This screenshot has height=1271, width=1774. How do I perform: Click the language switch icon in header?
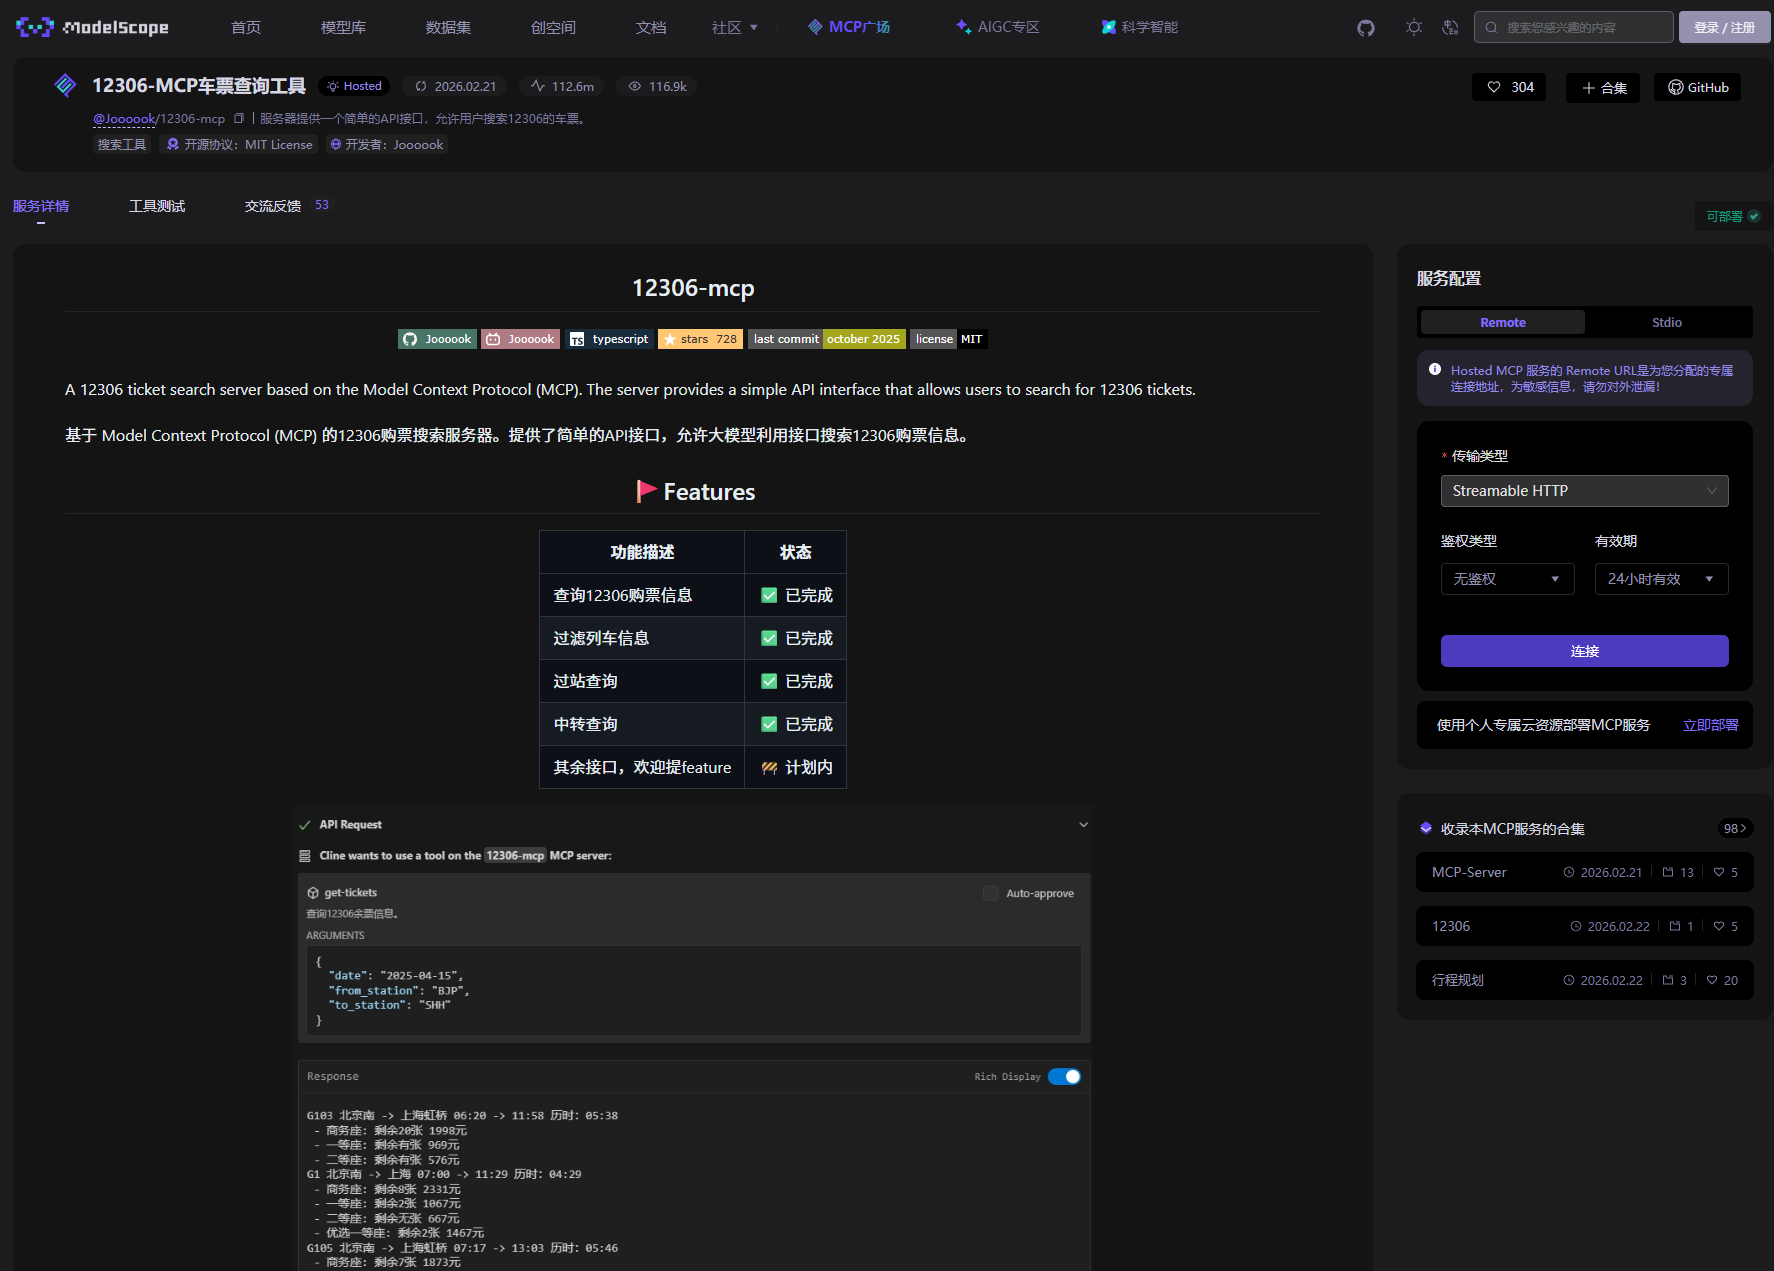tap(1450, 27)
